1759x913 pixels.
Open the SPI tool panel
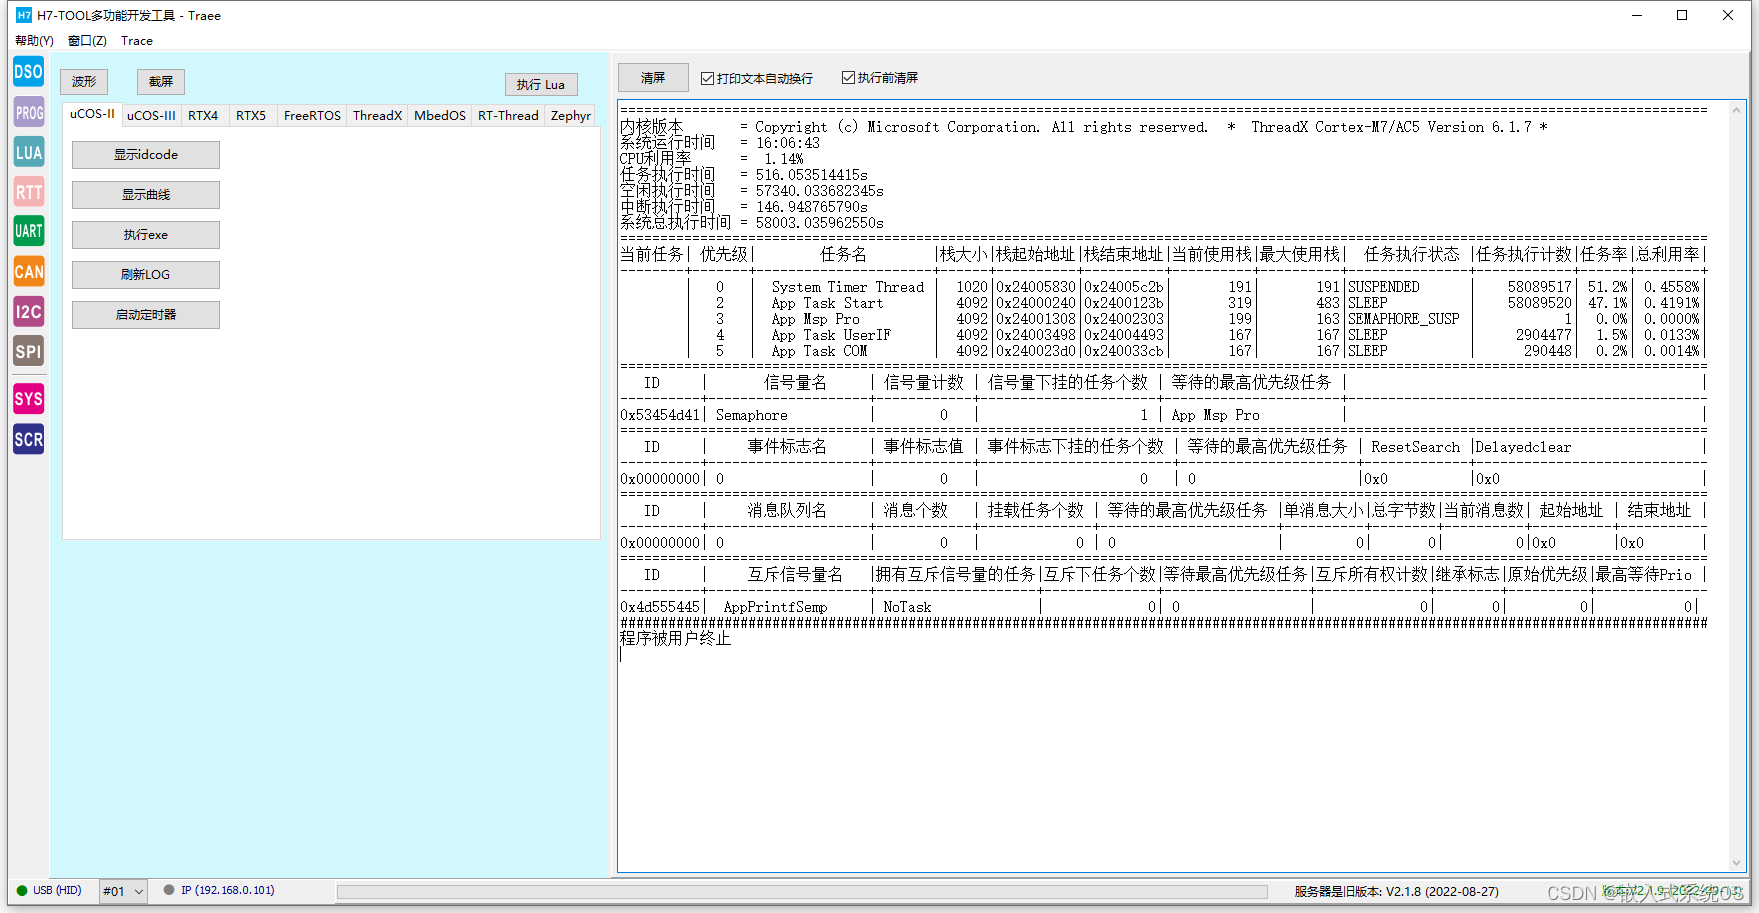point(28,351)
